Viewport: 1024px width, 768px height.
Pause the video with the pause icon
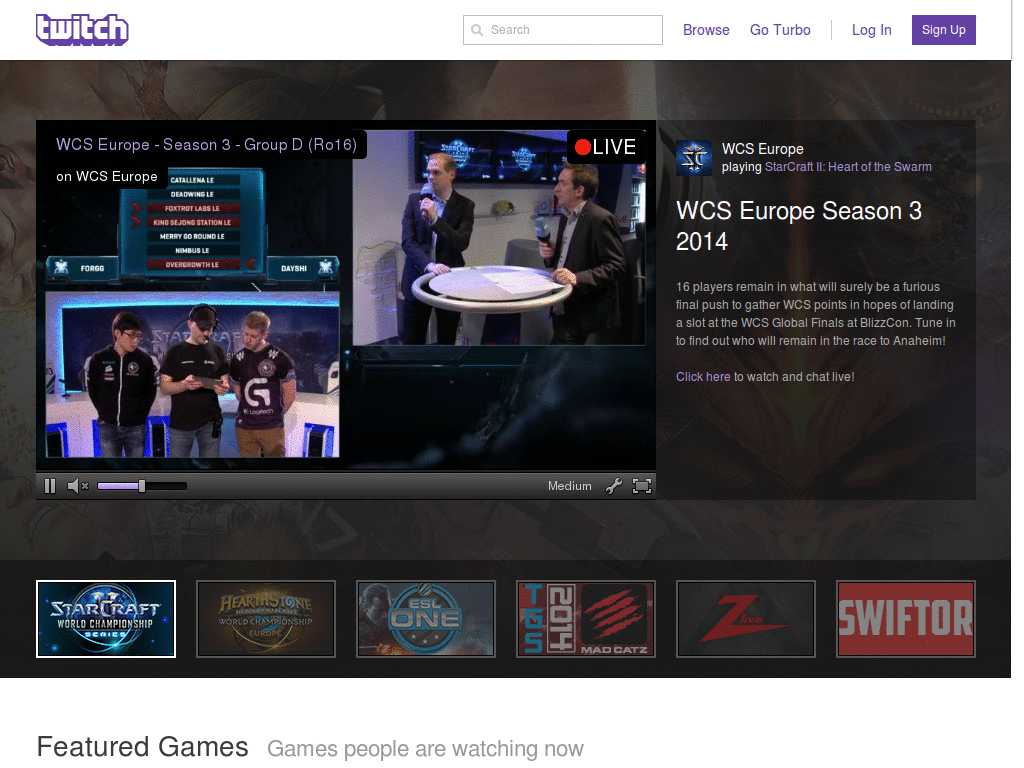coord(50,486)
